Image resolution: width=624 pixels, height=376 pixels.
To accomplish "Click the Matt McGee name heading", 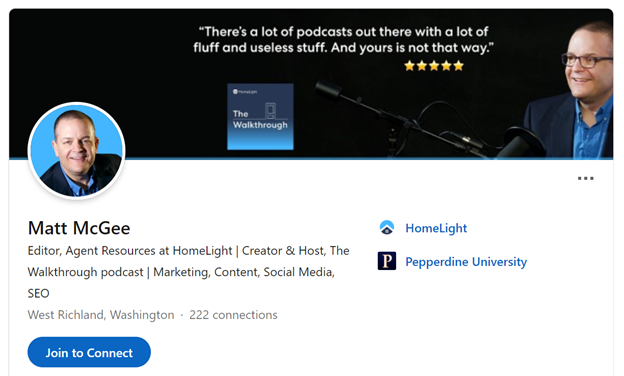I will pos(79,228).
